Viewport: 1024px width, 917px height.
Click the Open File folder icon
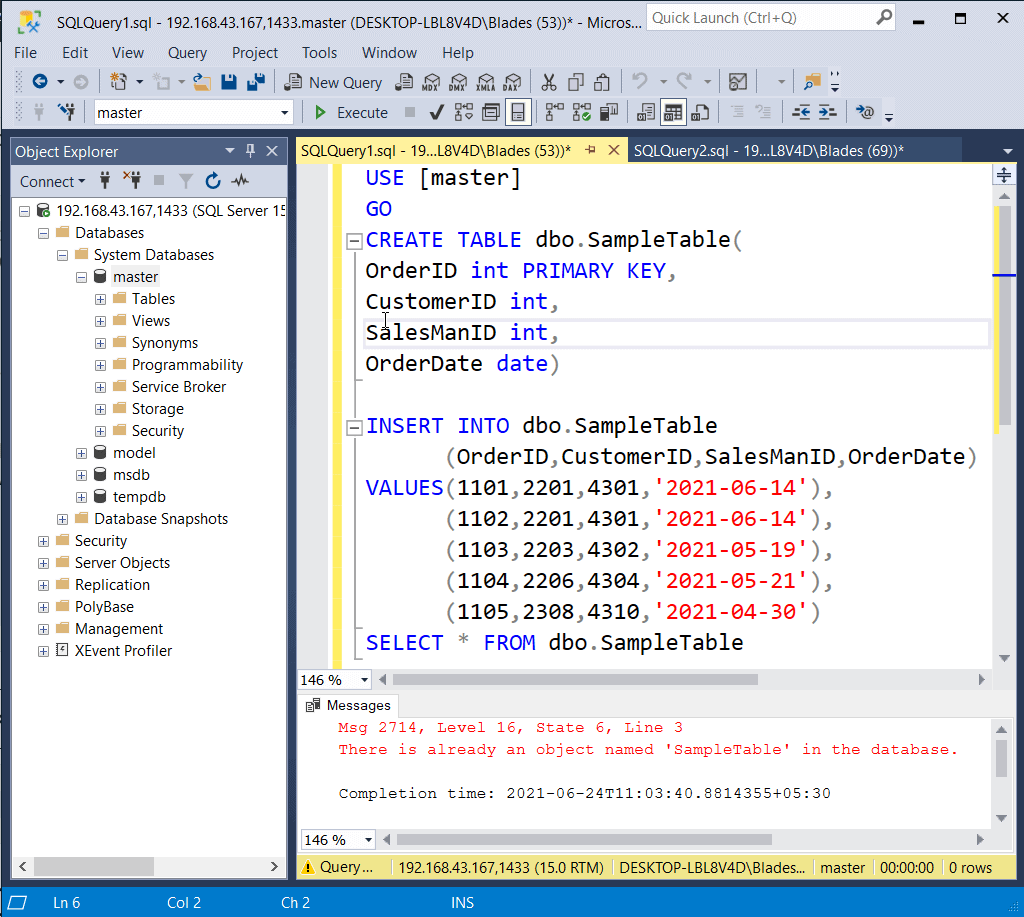point(202,82)
